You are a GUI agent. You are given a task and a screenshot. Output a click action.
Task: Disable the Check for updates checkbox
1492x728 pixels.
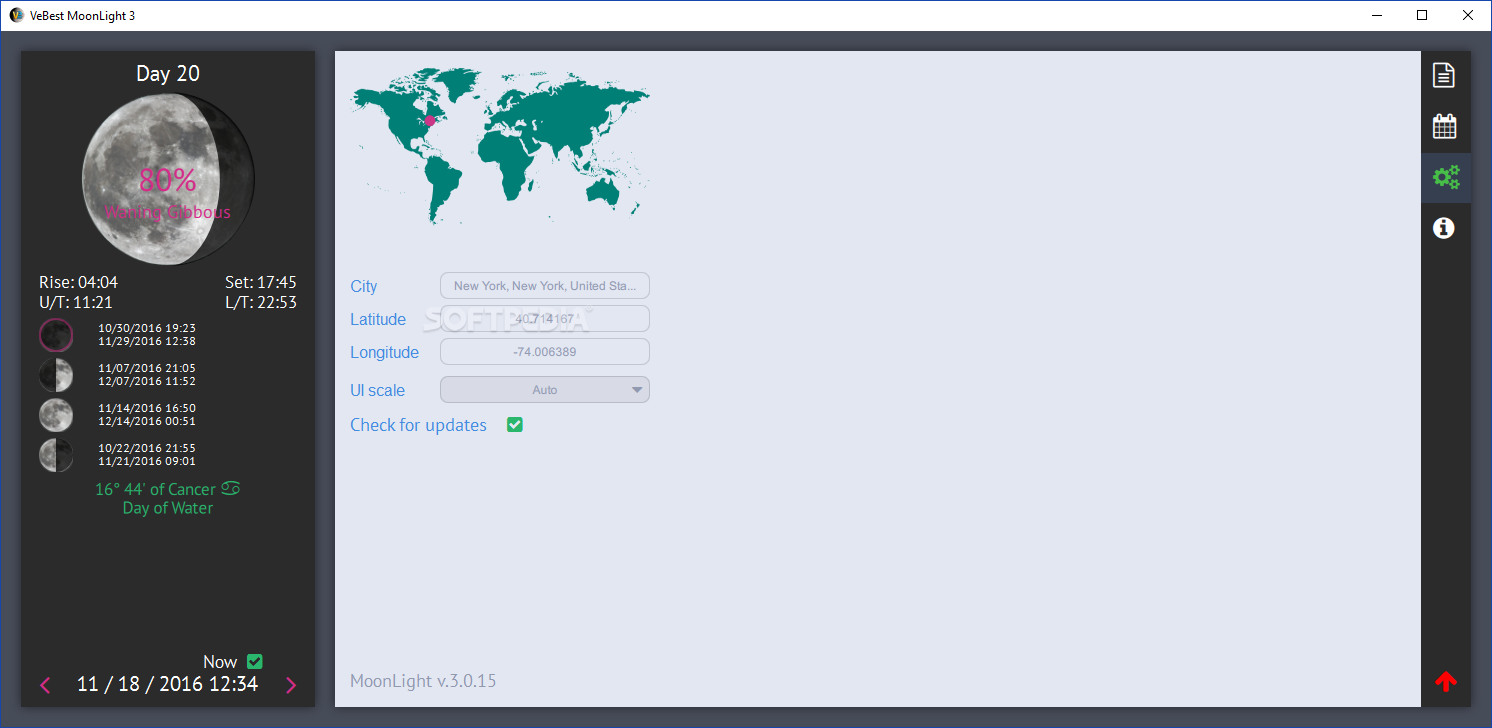[x=515, y=425]
